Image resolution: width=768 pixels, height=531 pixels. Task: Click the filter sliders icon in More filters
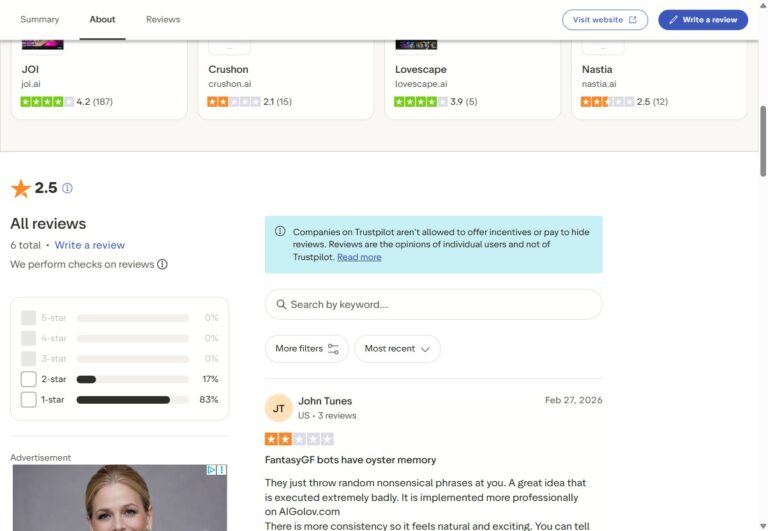(x=333, y=349)
